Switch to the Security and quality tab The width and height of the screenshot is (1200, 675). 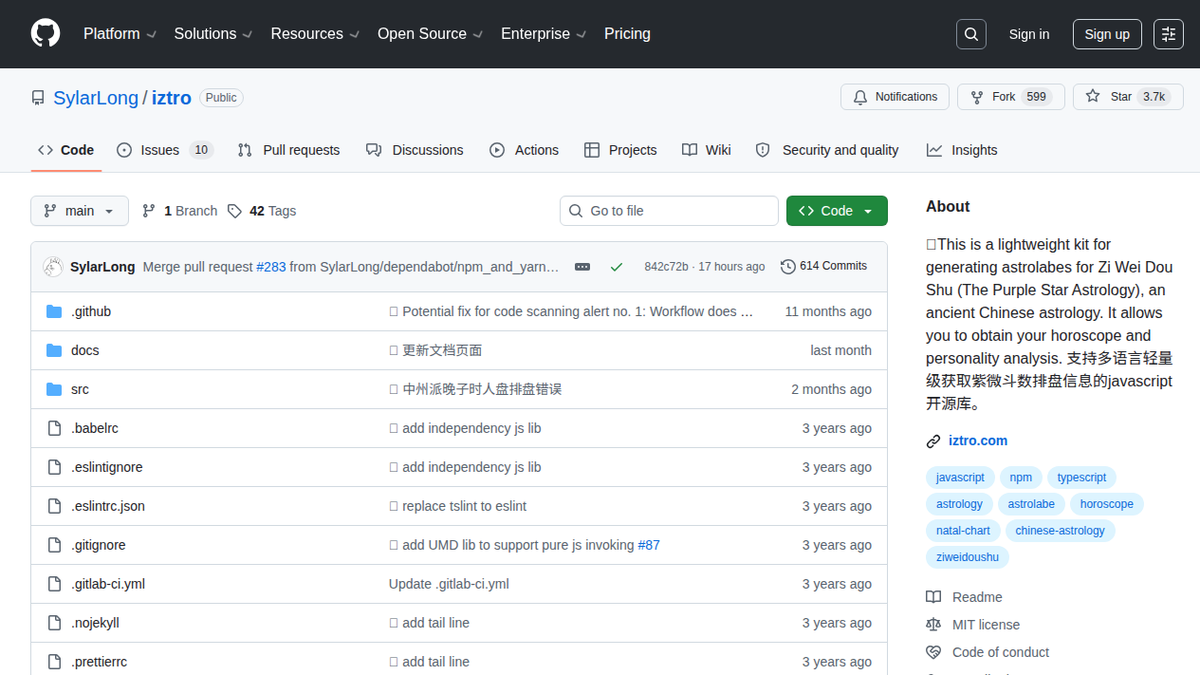click(827, 150)
